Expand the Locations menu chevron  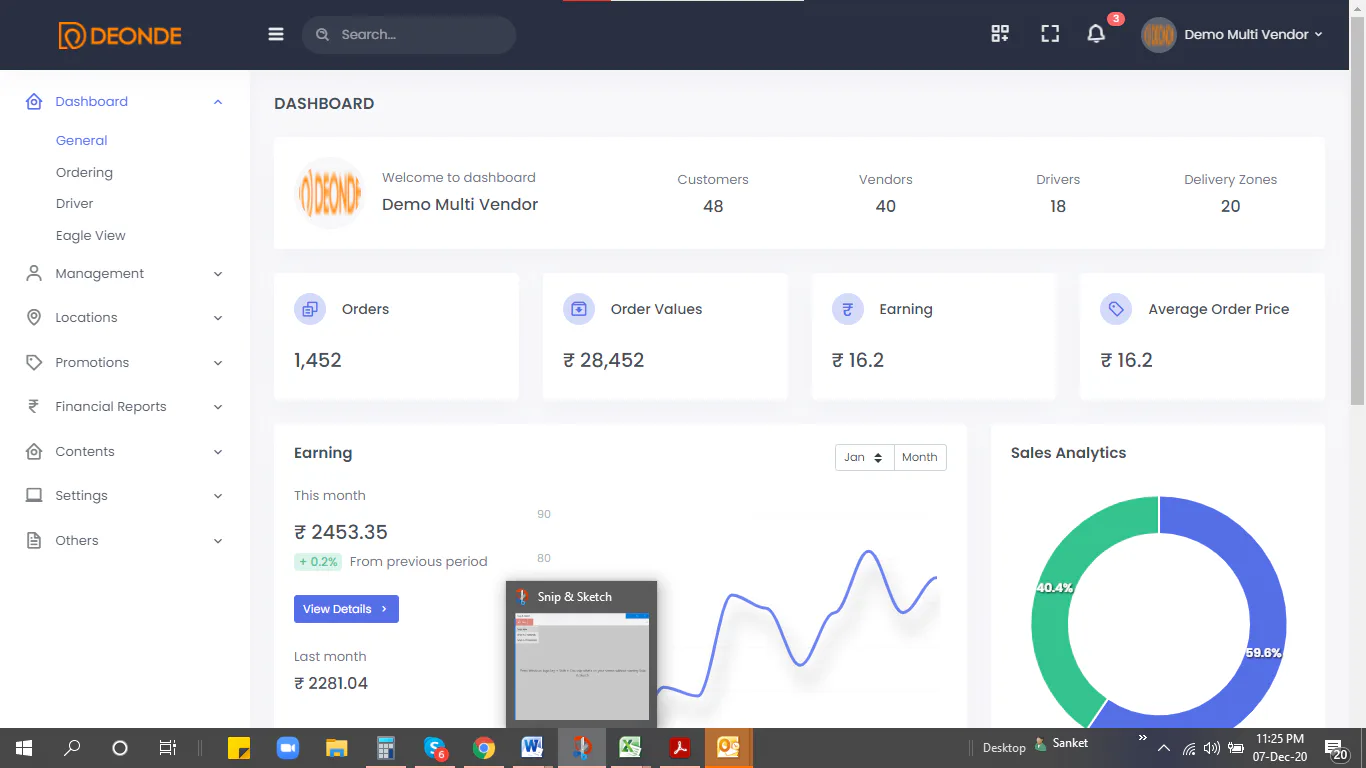pos(218,318)
